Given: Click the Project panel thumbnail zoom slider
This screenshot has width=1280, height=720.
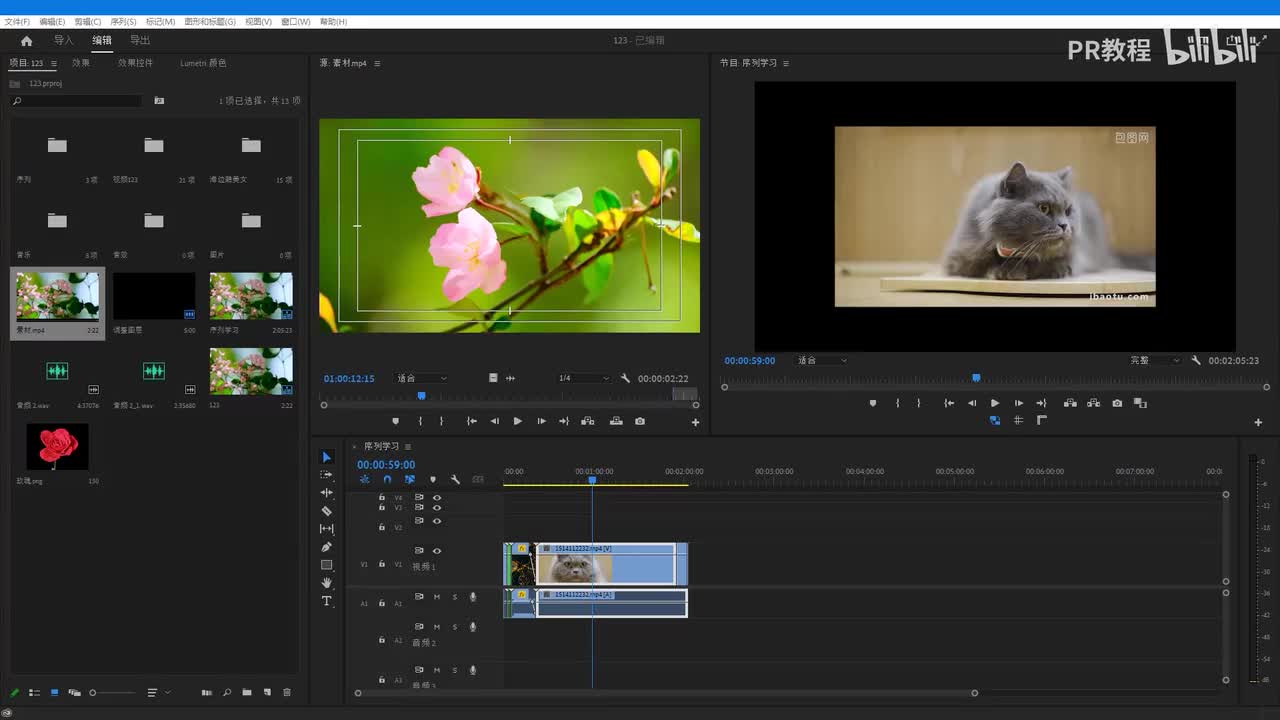Looking at the screenshot, I should [x=110, y=692].
